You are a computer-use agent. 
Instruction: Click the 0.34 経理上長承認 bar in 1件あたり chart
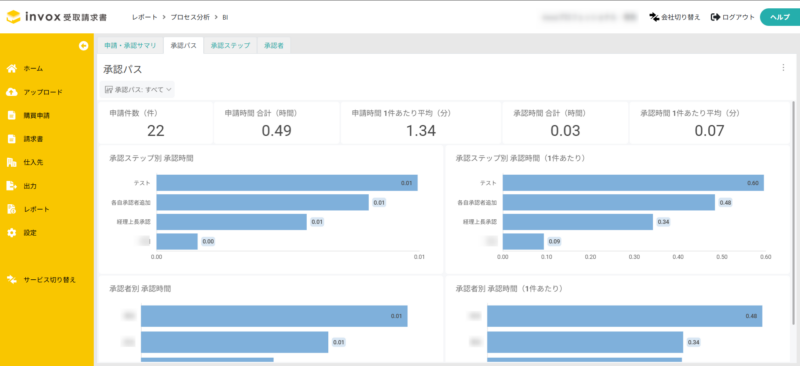click(578, 222)
